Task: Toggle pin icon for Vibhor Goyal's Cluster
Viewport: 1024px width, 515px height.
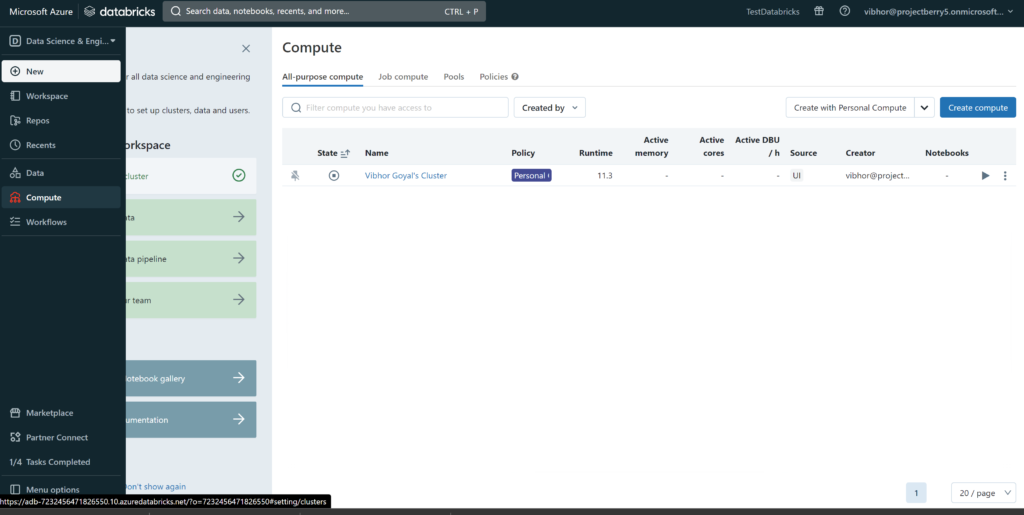Action: (x=295, y=176)
